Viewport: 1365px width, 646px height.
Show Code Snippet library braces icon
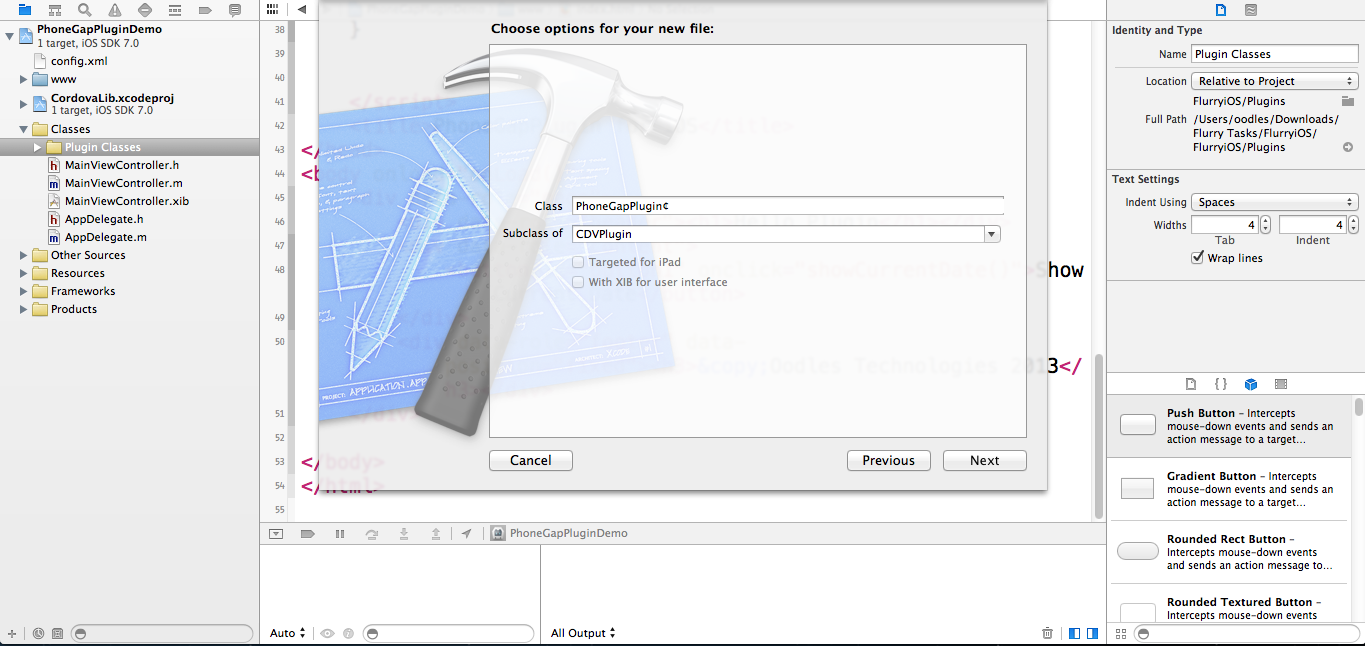coord(1221,384)
